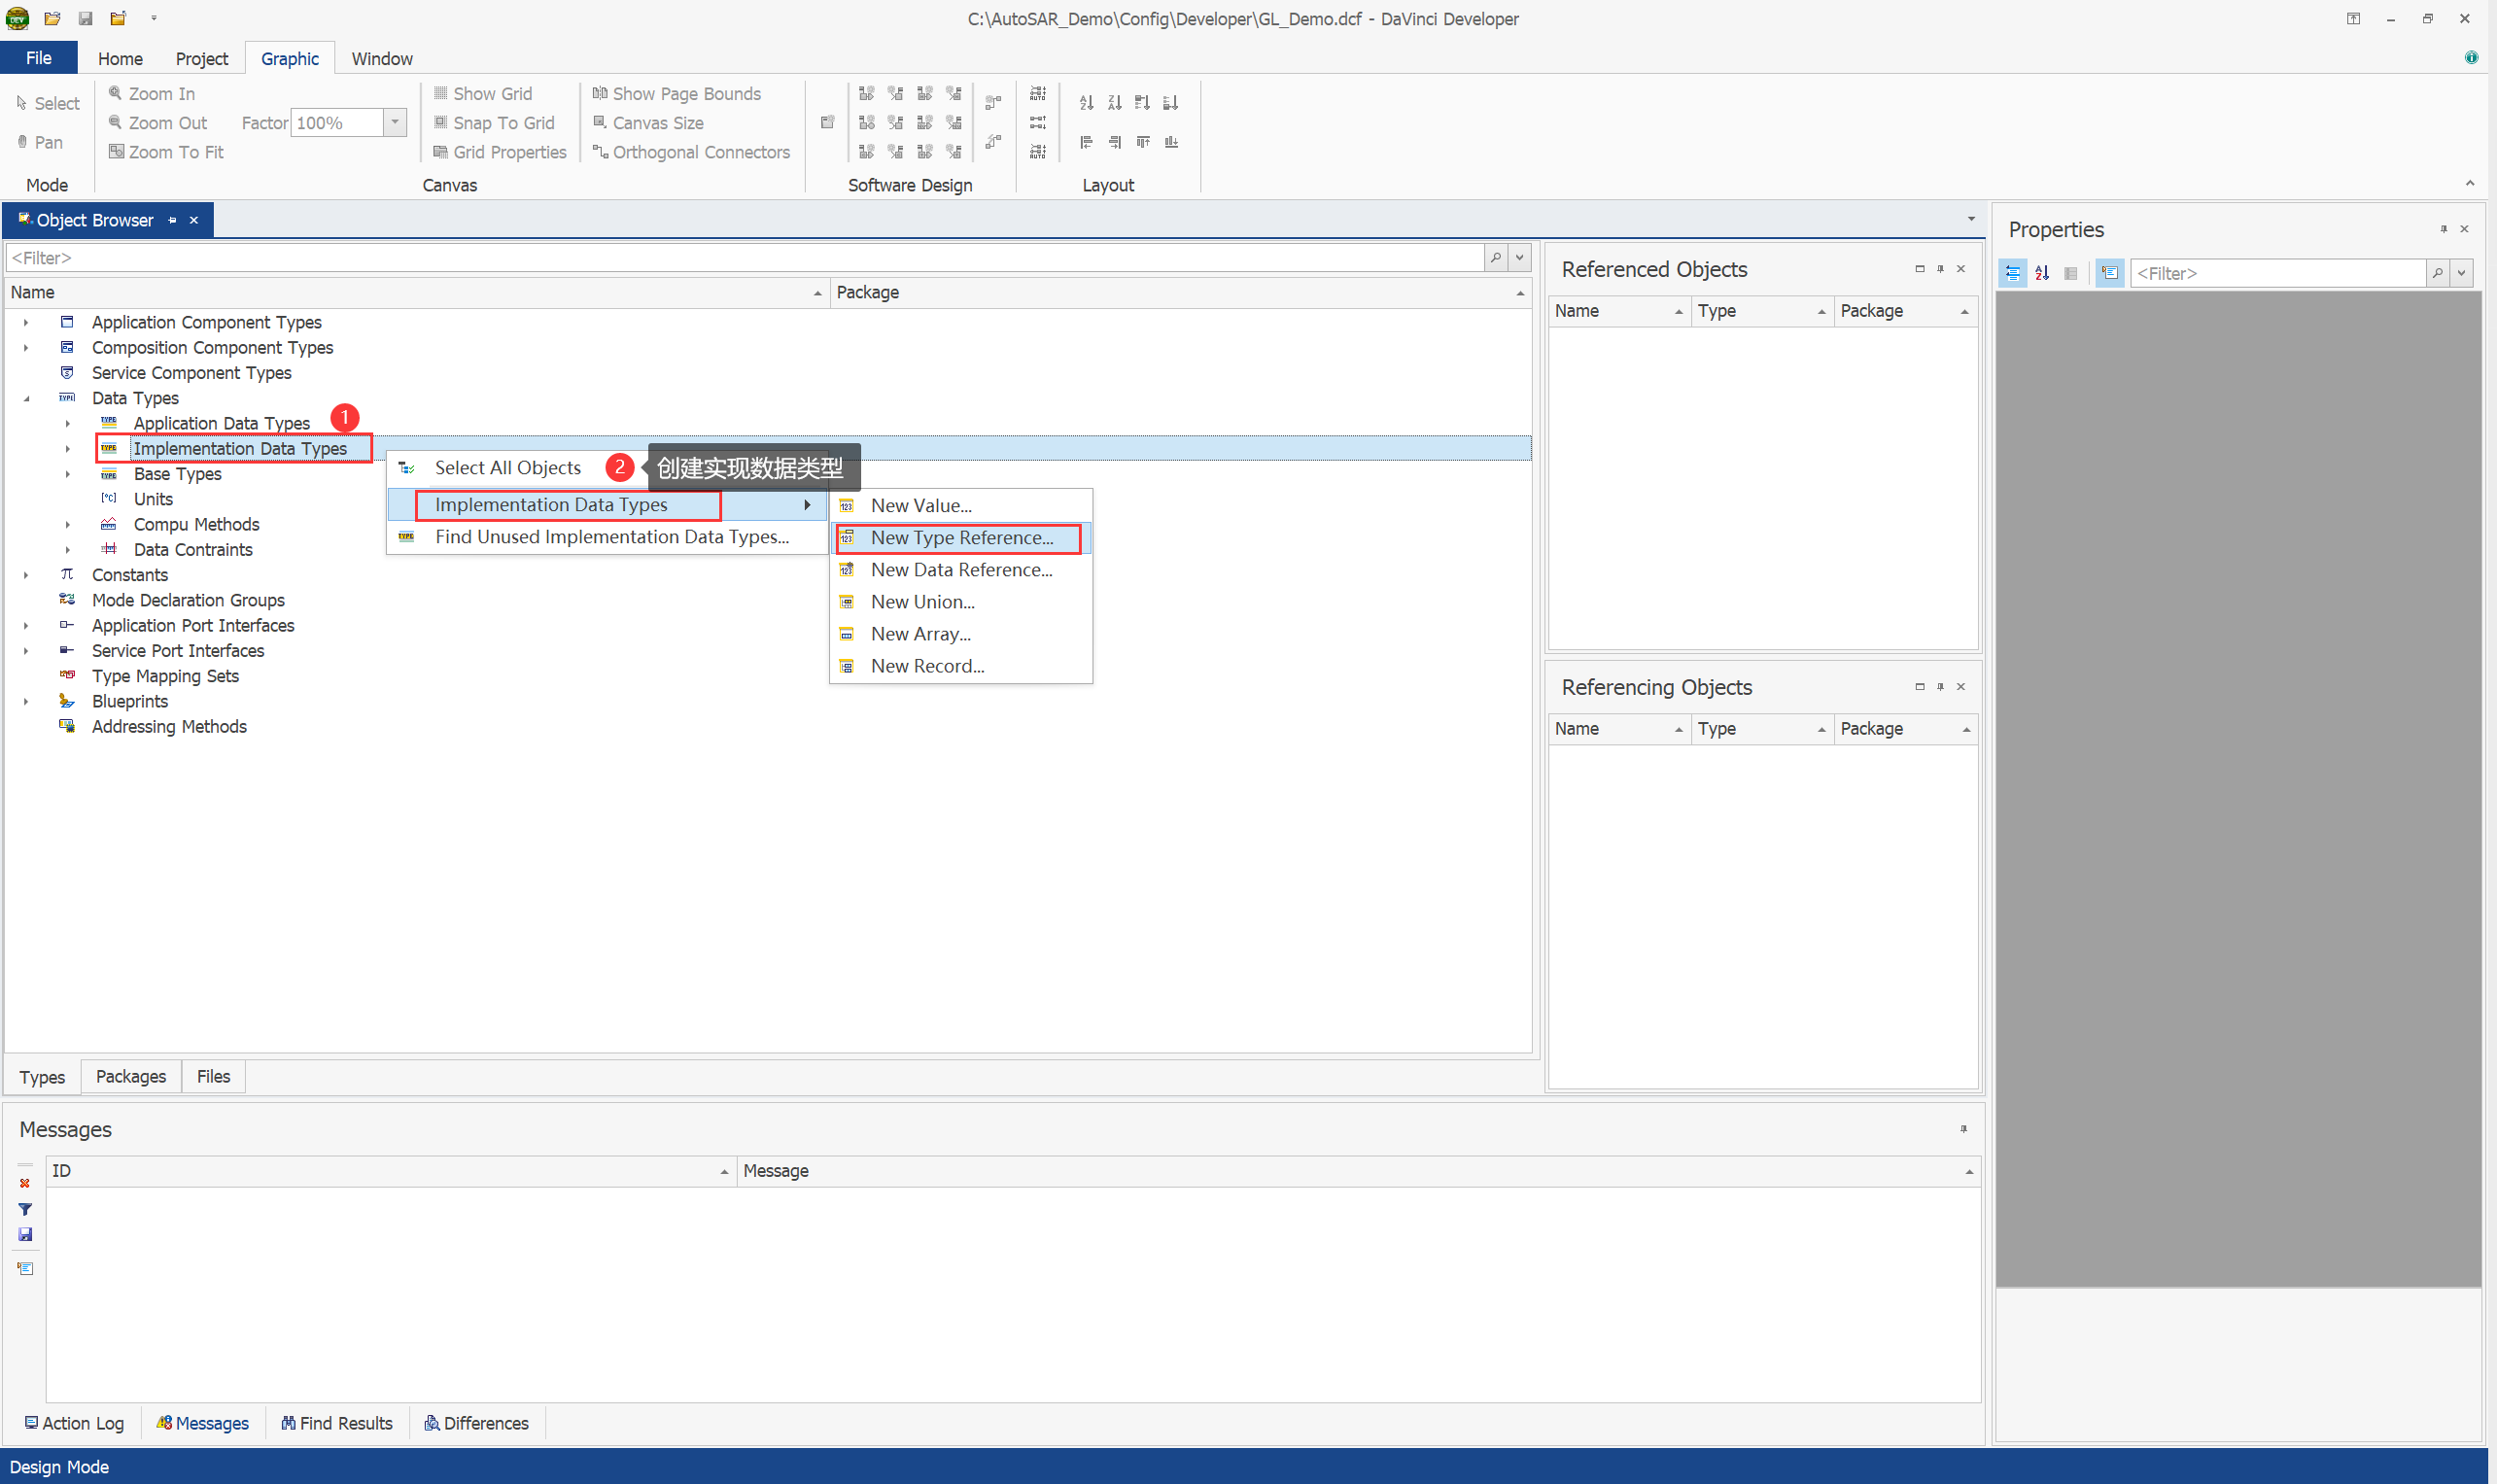Open Grid Properties settings
The image size is (2497, 1484).
click(x=499, y=152)
